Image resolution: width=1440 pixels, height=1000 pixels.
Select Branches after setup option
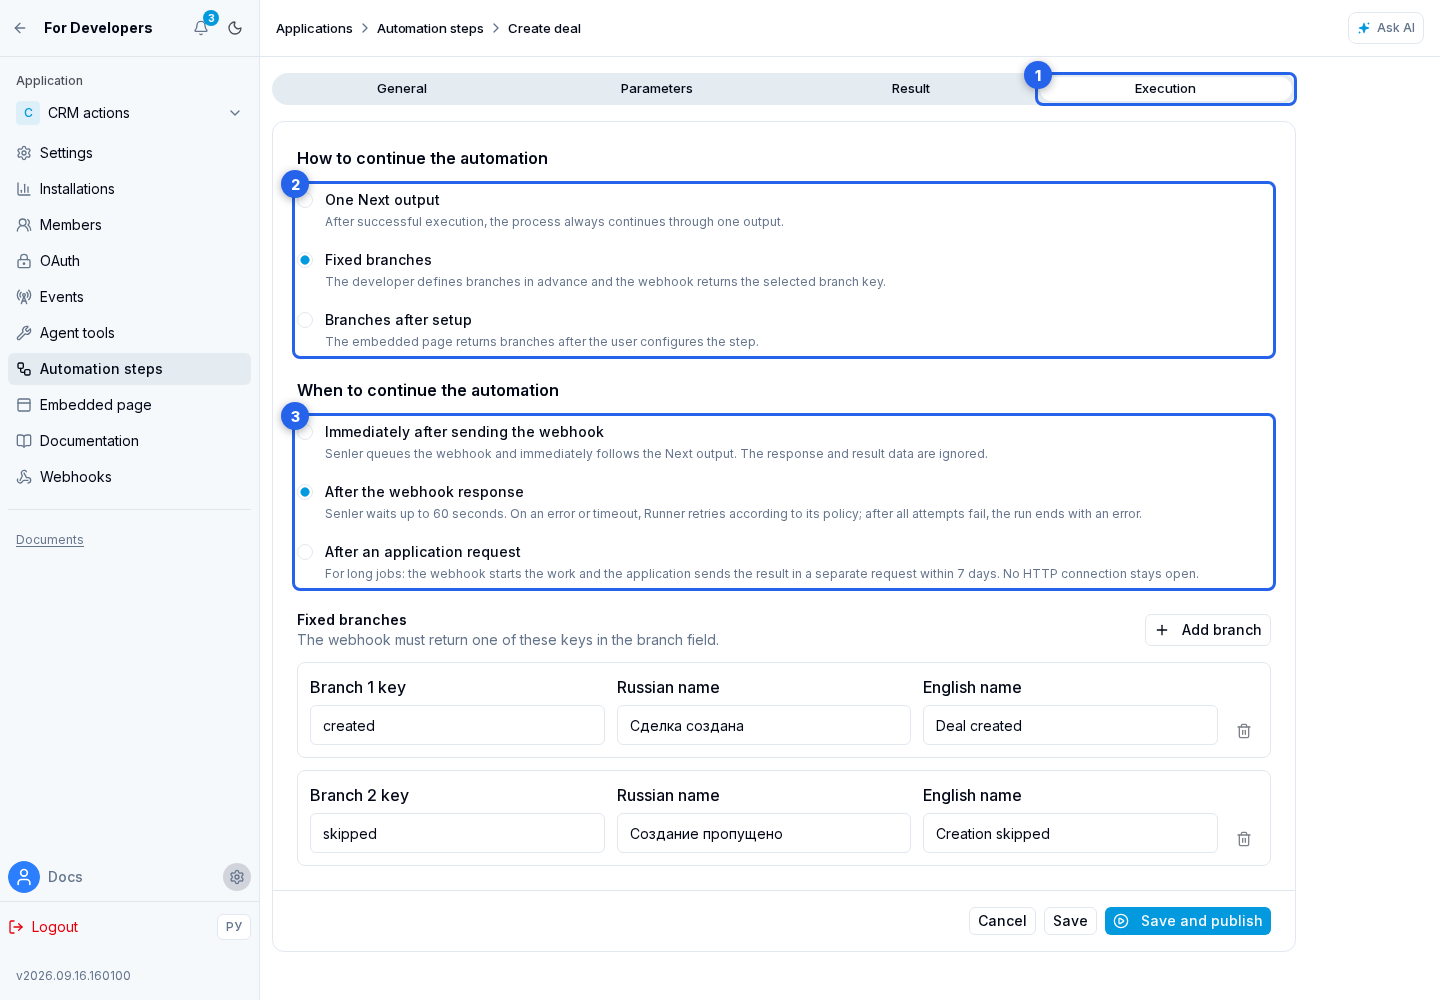tap(305, 320)
